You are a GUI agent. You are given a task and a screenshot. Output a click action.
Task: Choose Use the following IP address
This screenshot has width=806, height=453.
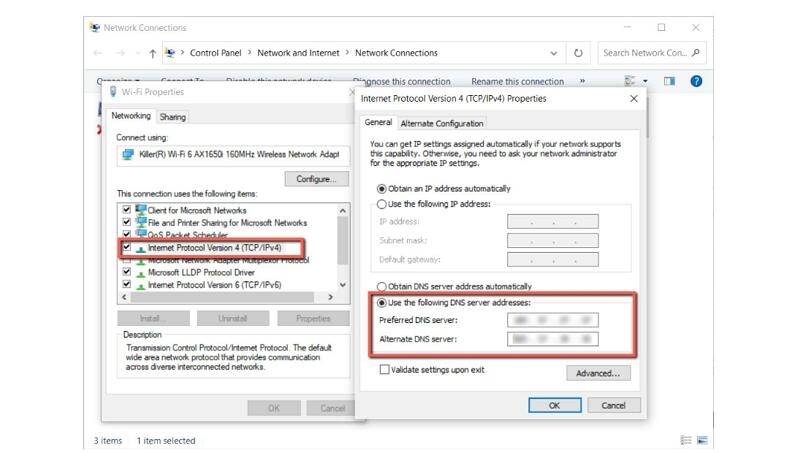click(381, 203)
